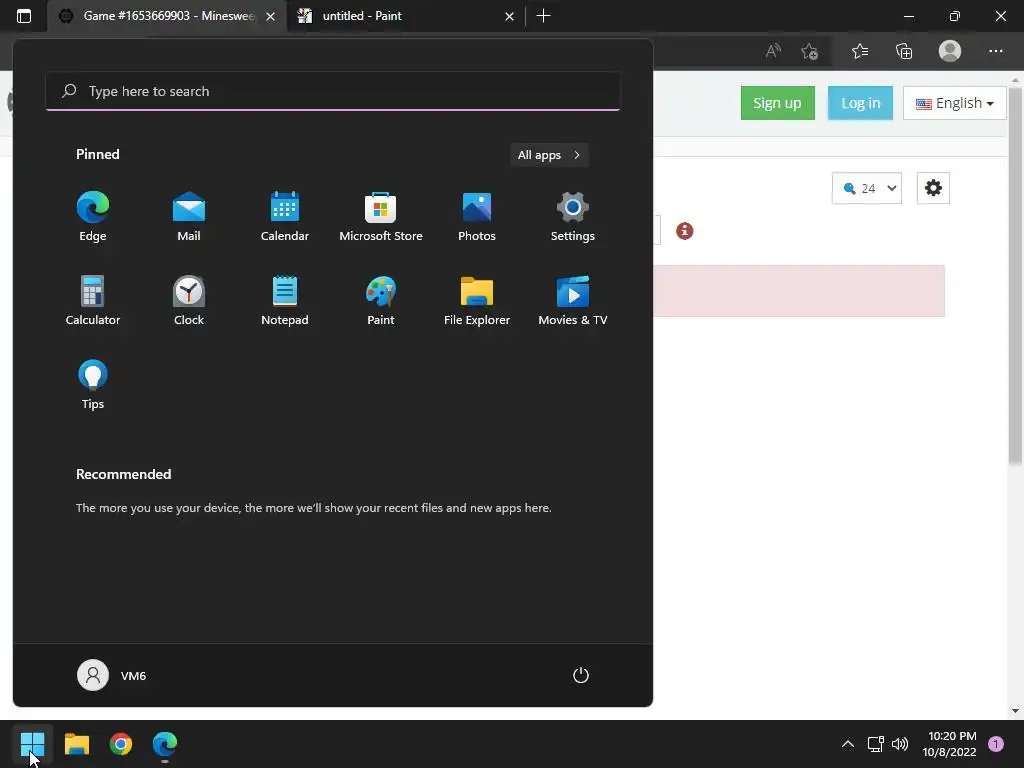Open a new browser tab
1024x768 pixels.
[x=543, y=16]
